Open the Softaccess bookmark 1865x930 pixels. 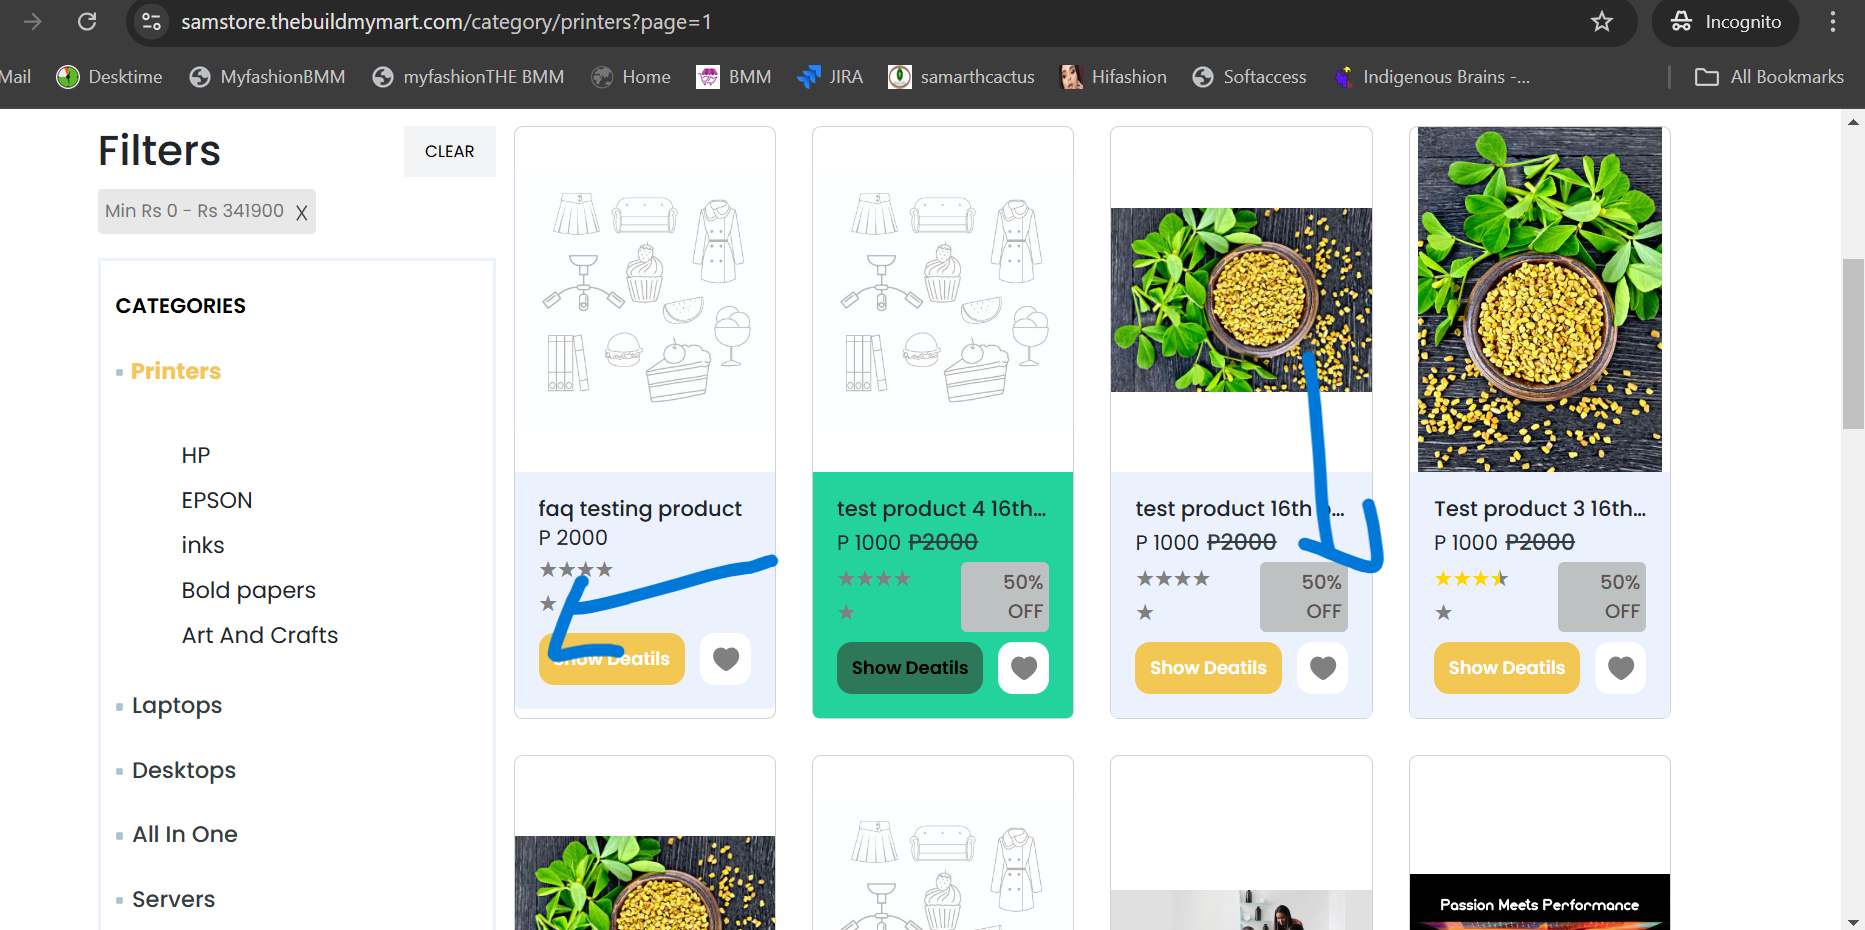coord(1249,77)
